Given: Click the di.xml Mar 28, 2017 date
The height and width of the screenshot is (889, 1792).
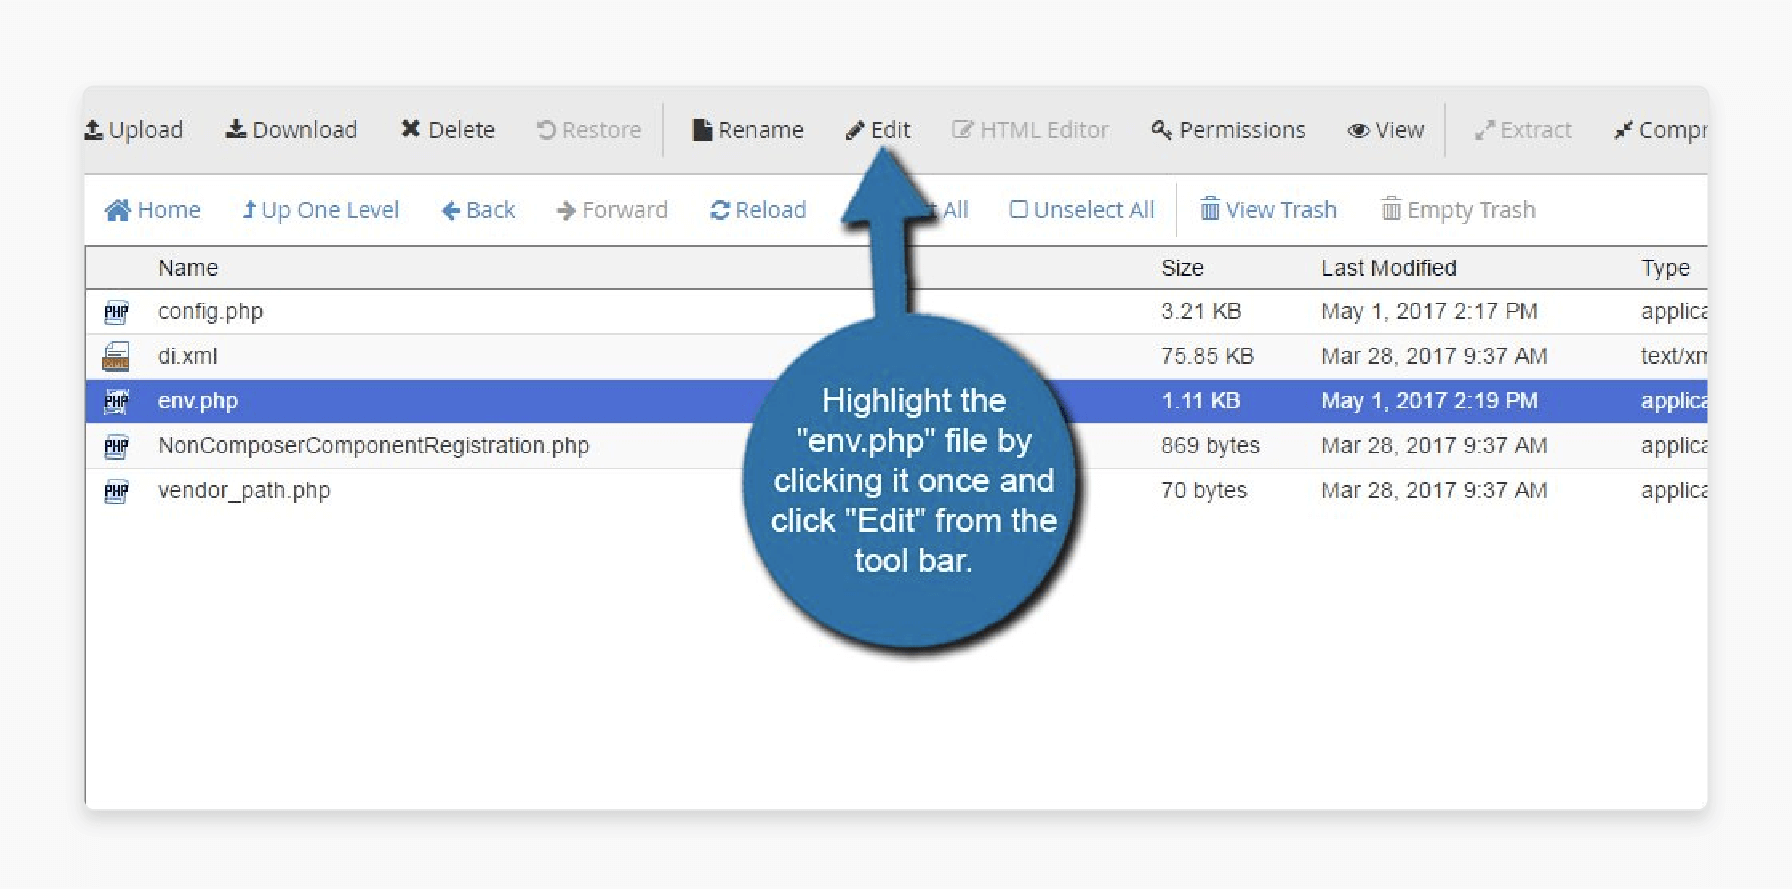Looking at the screenshot, I should (1434, 356).
